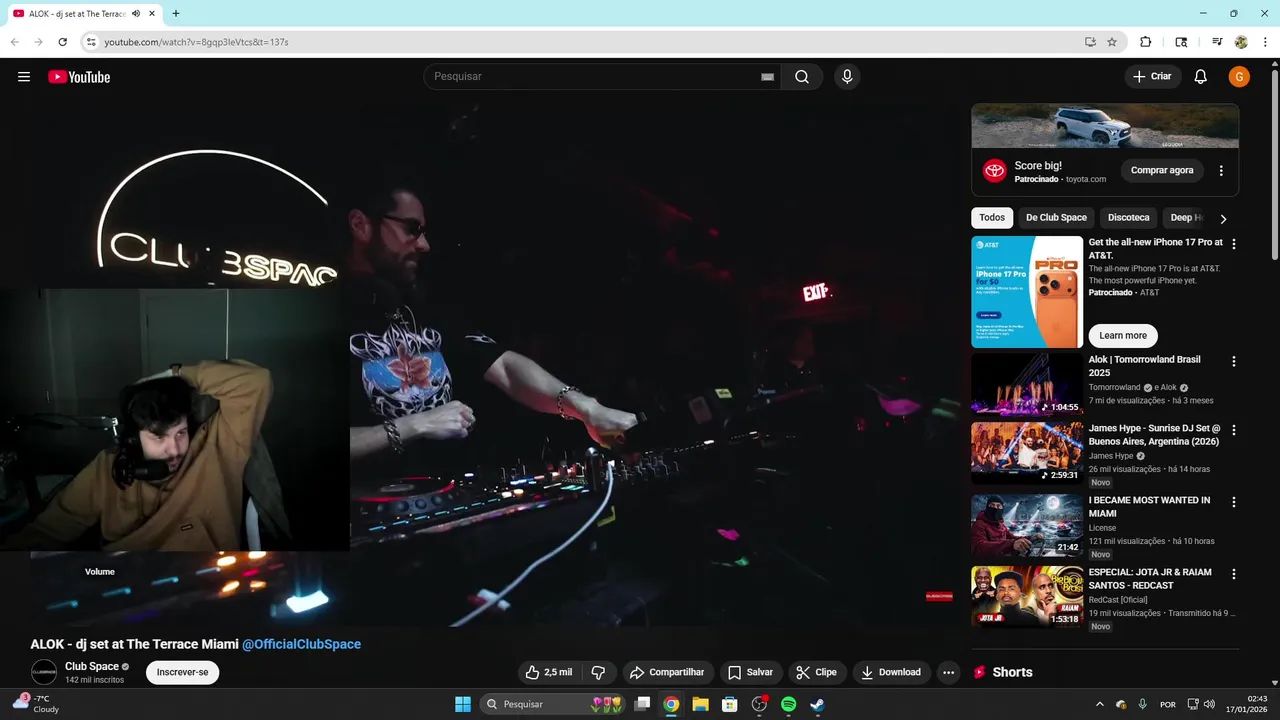Click the Compartilhar share button
Screen dimensions: 1280x720
pos(667,672)
